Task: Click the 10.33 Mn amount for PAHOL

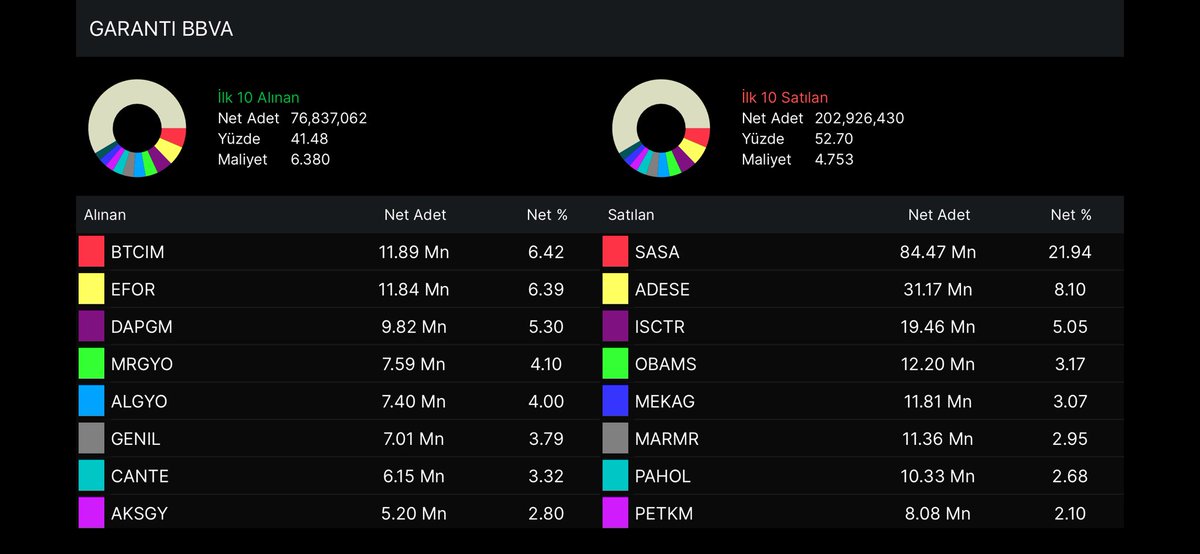Action: [937, 476]
